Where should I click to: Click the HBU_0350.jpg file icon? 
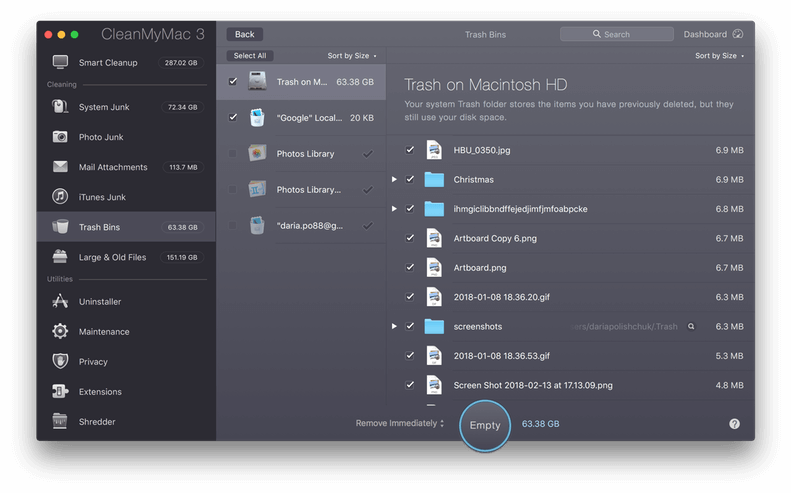[x=434, y=150]
